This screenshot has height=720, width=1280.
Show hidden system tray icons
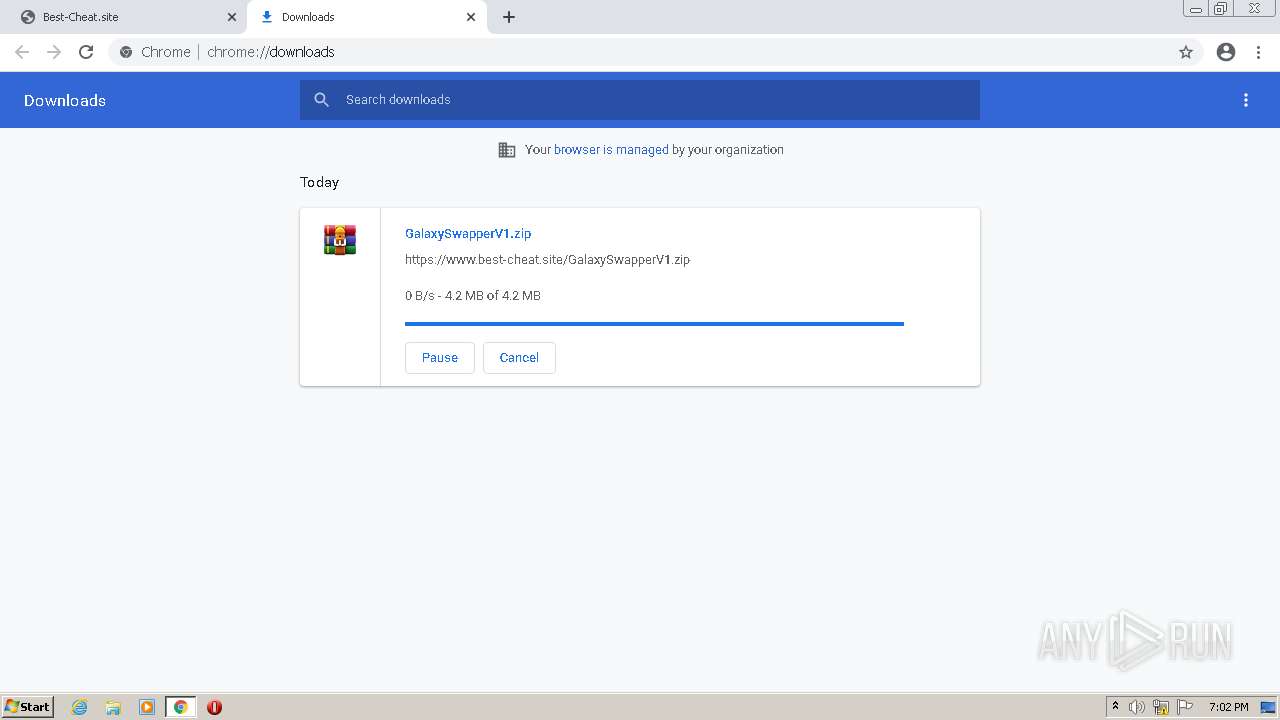(1115, 707)
